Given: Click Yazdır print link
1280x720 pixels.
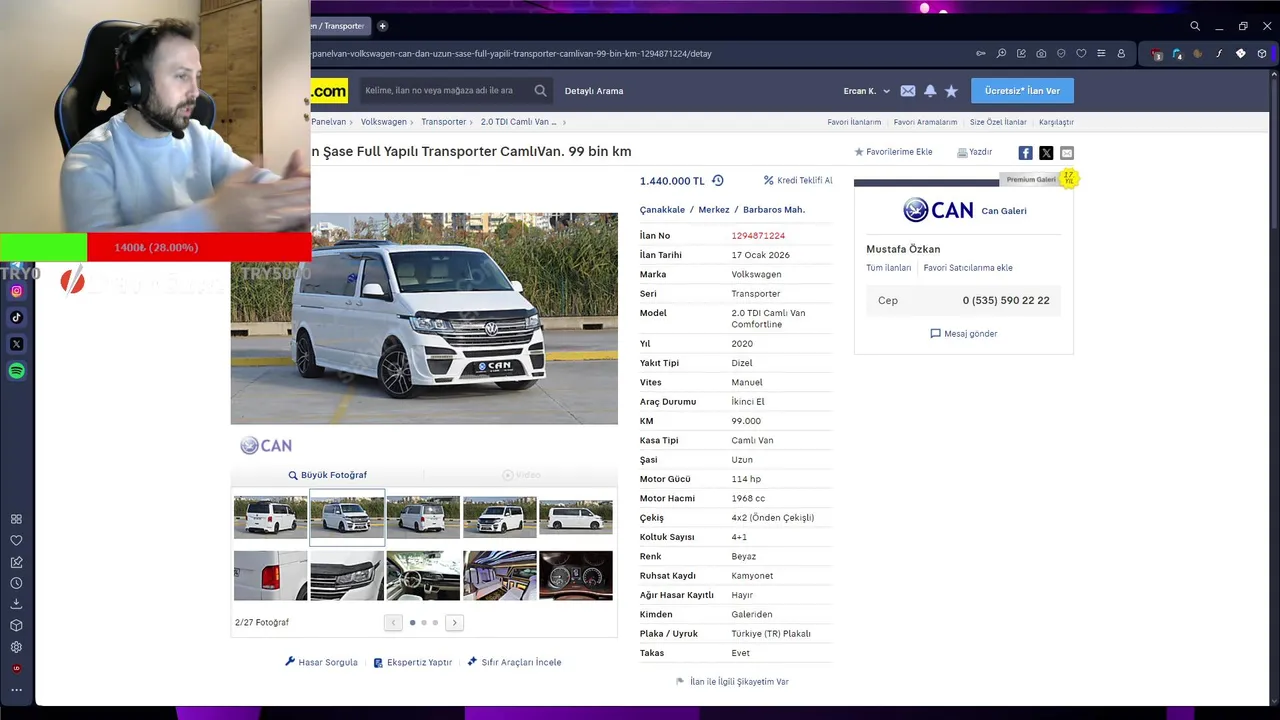Looking at the screenshot, I should click(975, 152).
